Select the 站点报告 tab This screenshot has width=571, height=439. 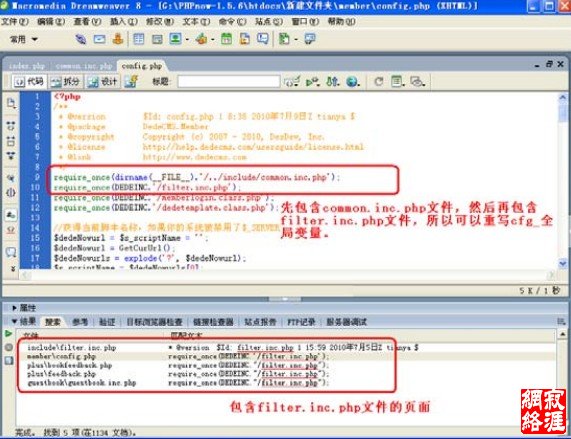(x=260, y=322)
